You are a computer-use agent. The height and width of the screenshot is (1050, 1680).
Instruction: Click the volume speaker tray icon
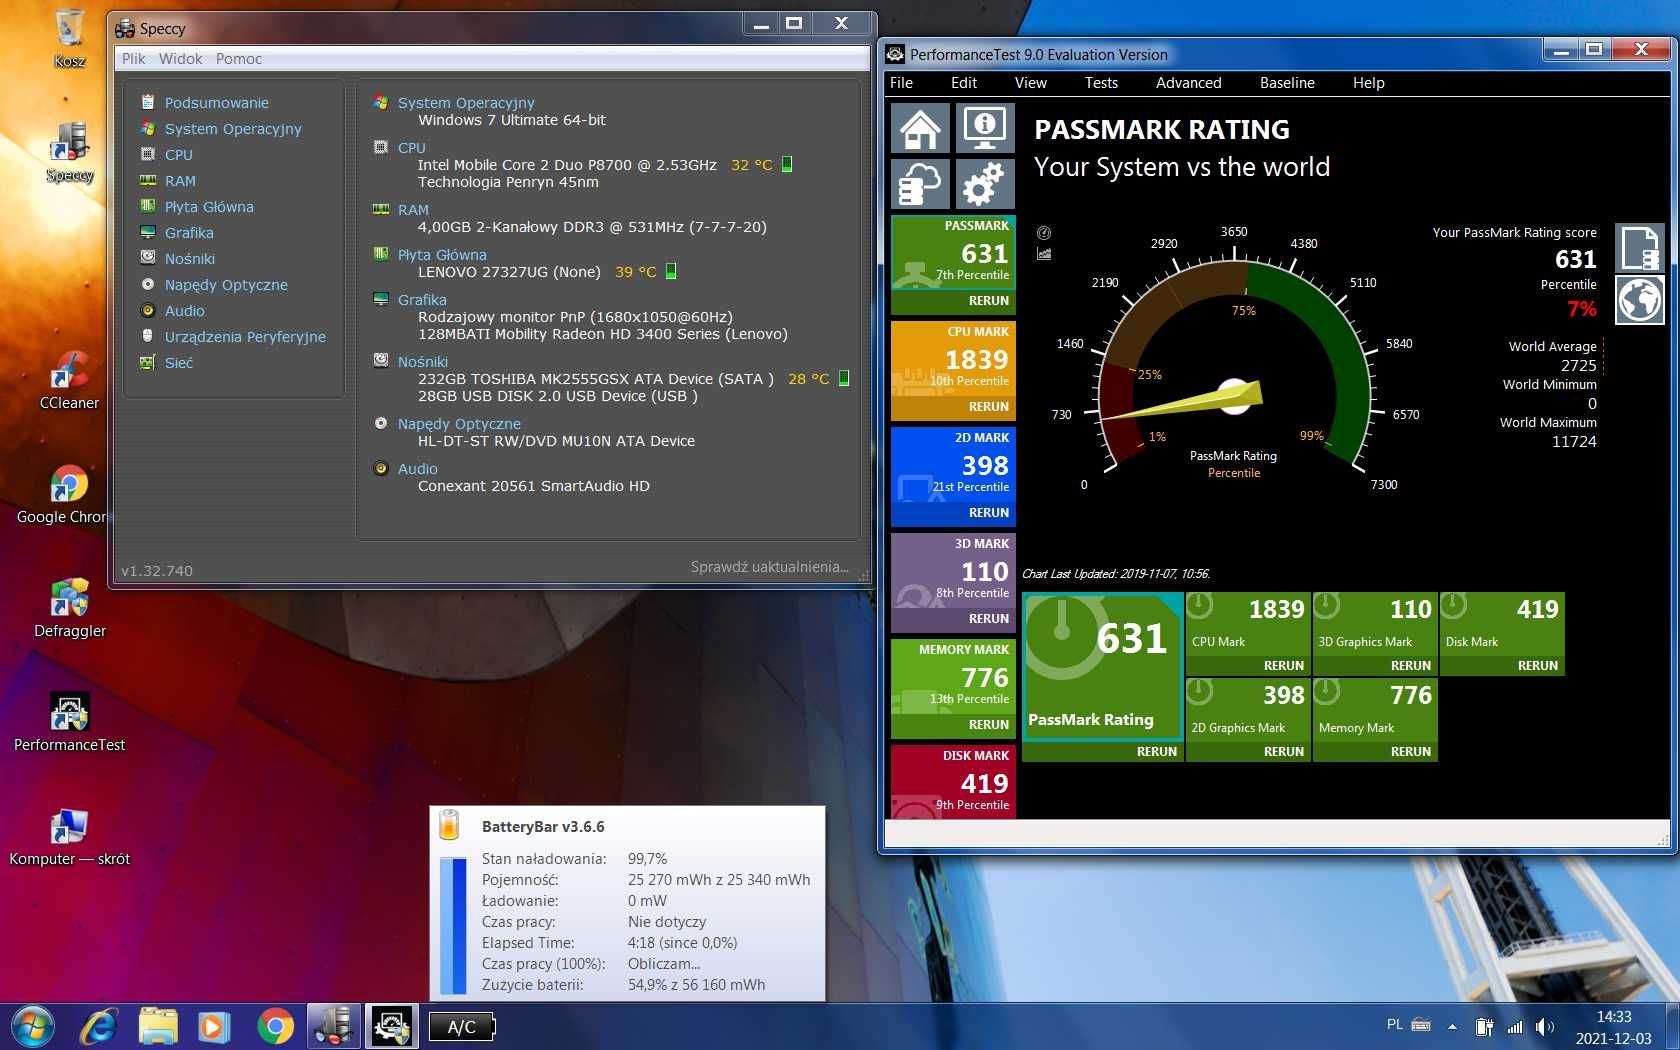coord(1545,1026)
